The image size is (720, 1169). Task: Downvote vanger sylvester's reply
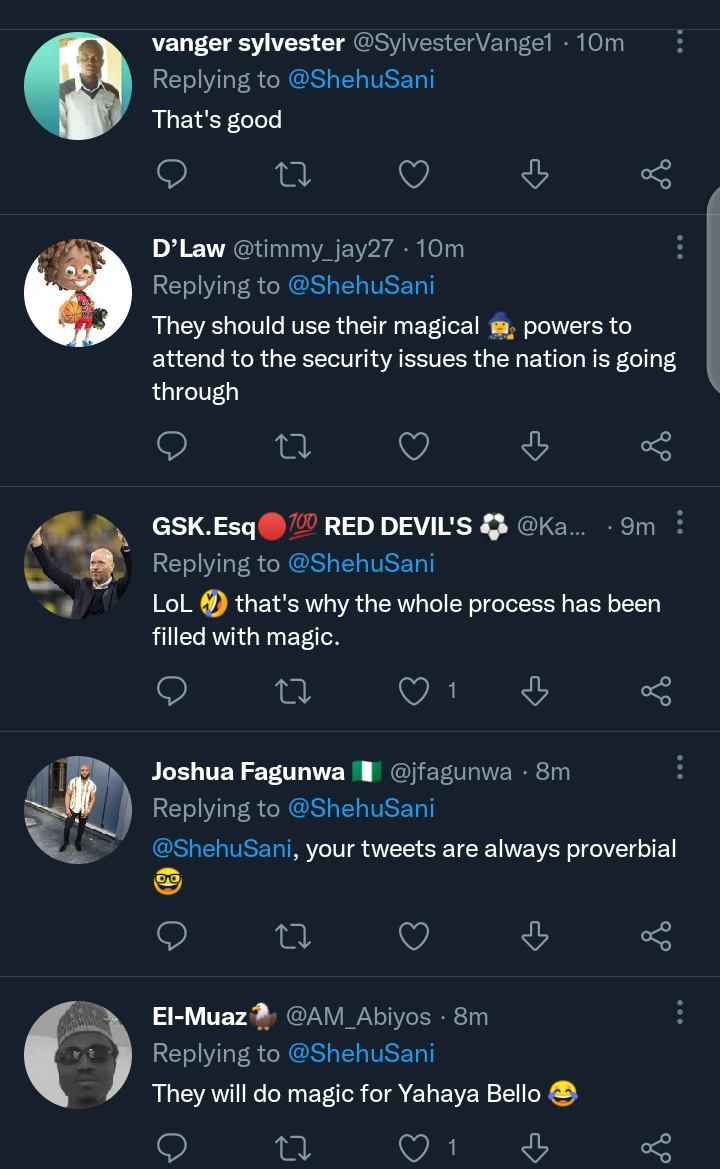535,175
